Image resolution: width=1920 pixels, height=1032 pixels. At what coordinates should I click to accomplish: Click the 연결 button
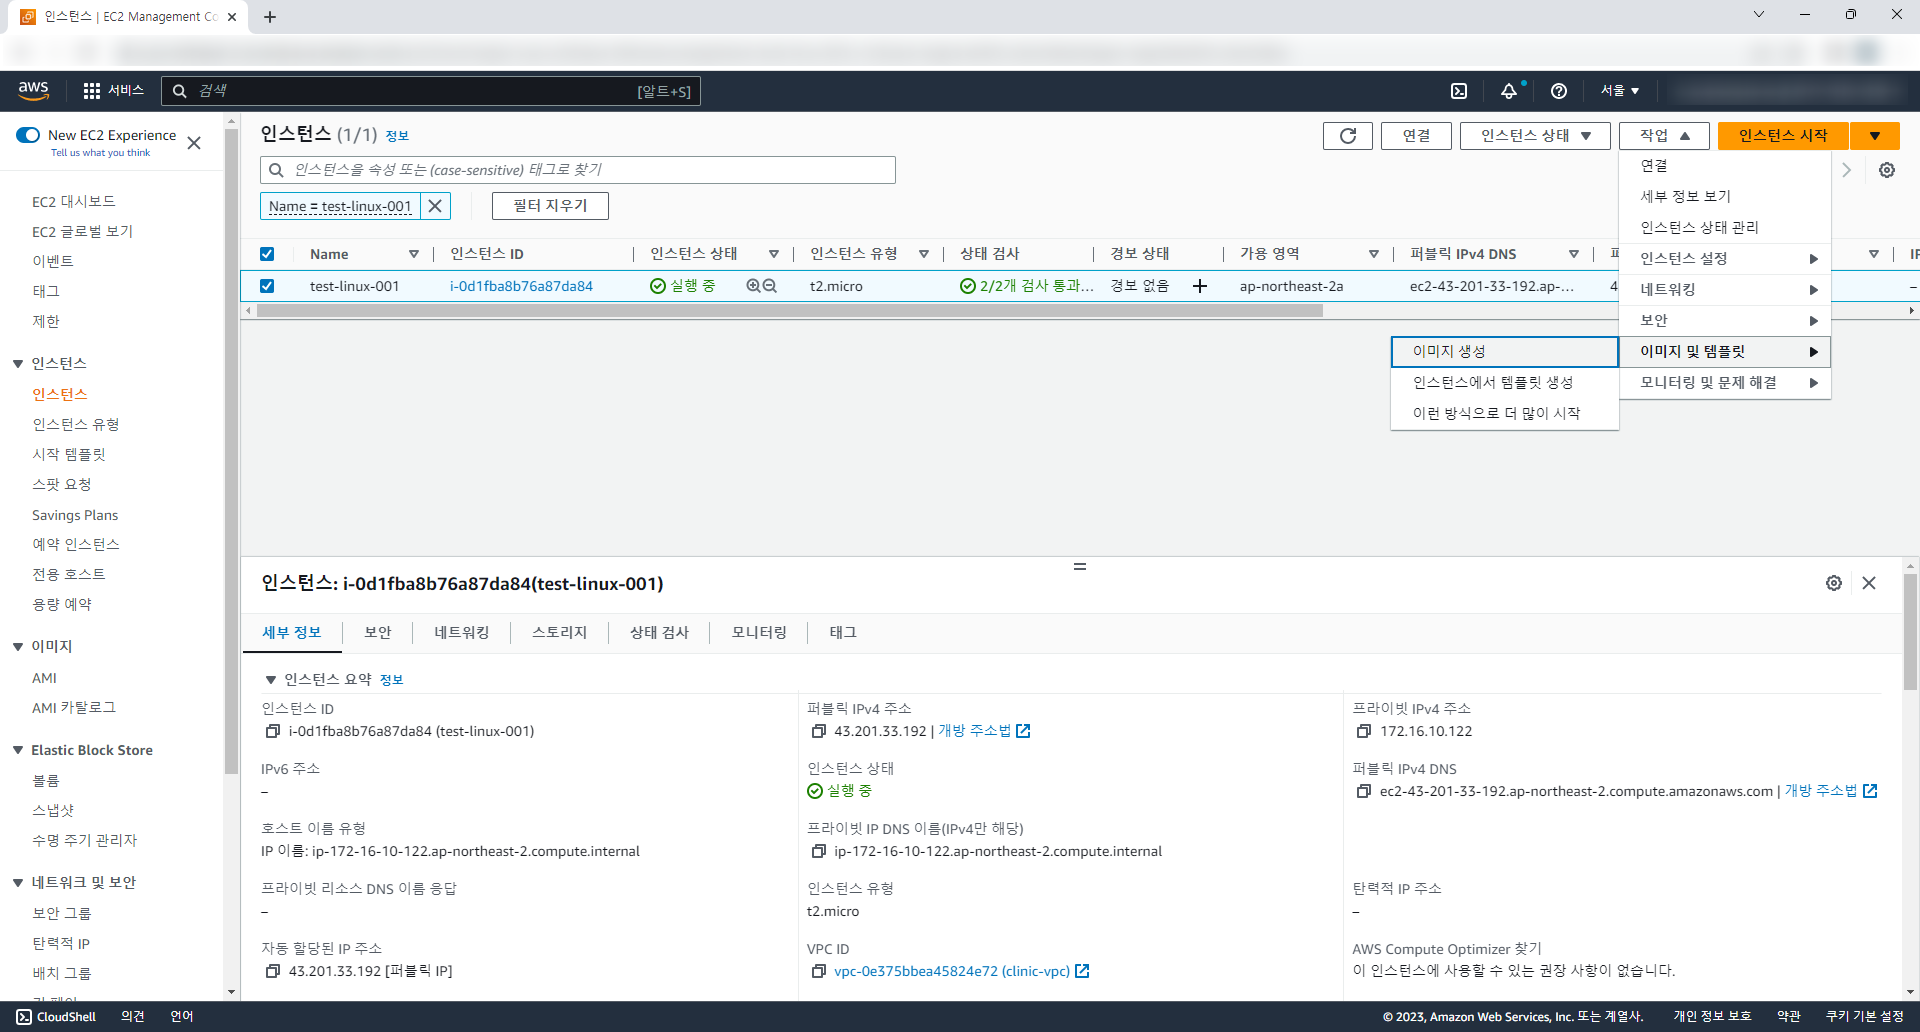1416,136
